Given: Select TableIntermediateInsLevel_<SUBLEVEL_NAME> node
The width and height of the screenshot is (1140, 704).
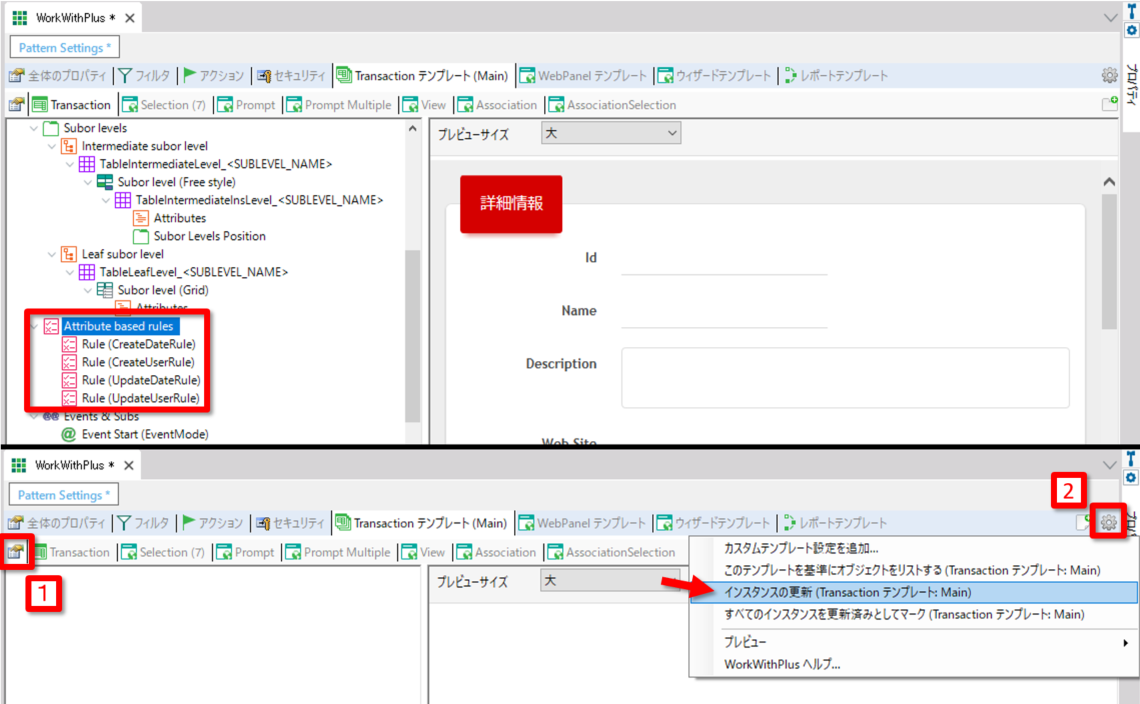Looking at the screenshot, I should click(x=260, y=200).
